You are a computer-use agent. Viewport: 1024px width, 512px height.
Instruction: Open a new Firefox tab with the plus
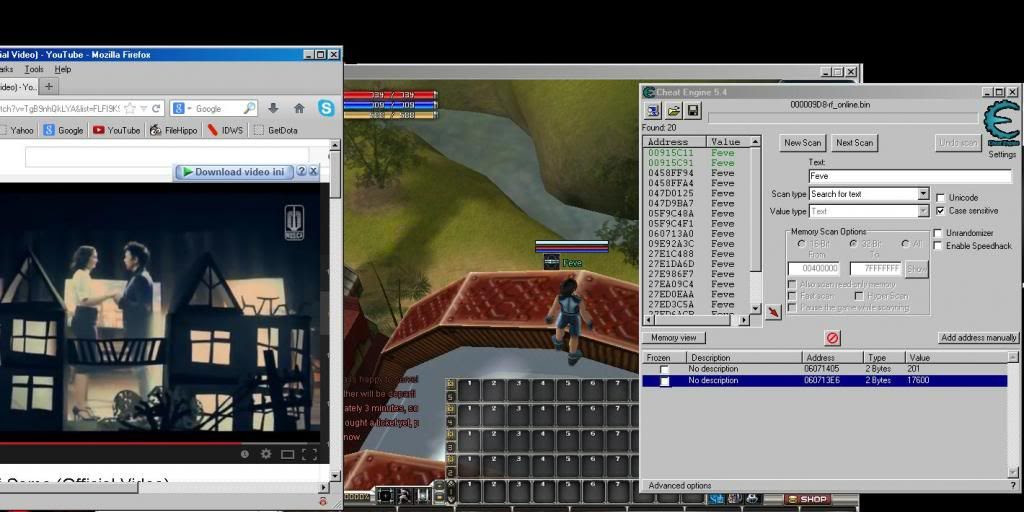click(49, 86)
